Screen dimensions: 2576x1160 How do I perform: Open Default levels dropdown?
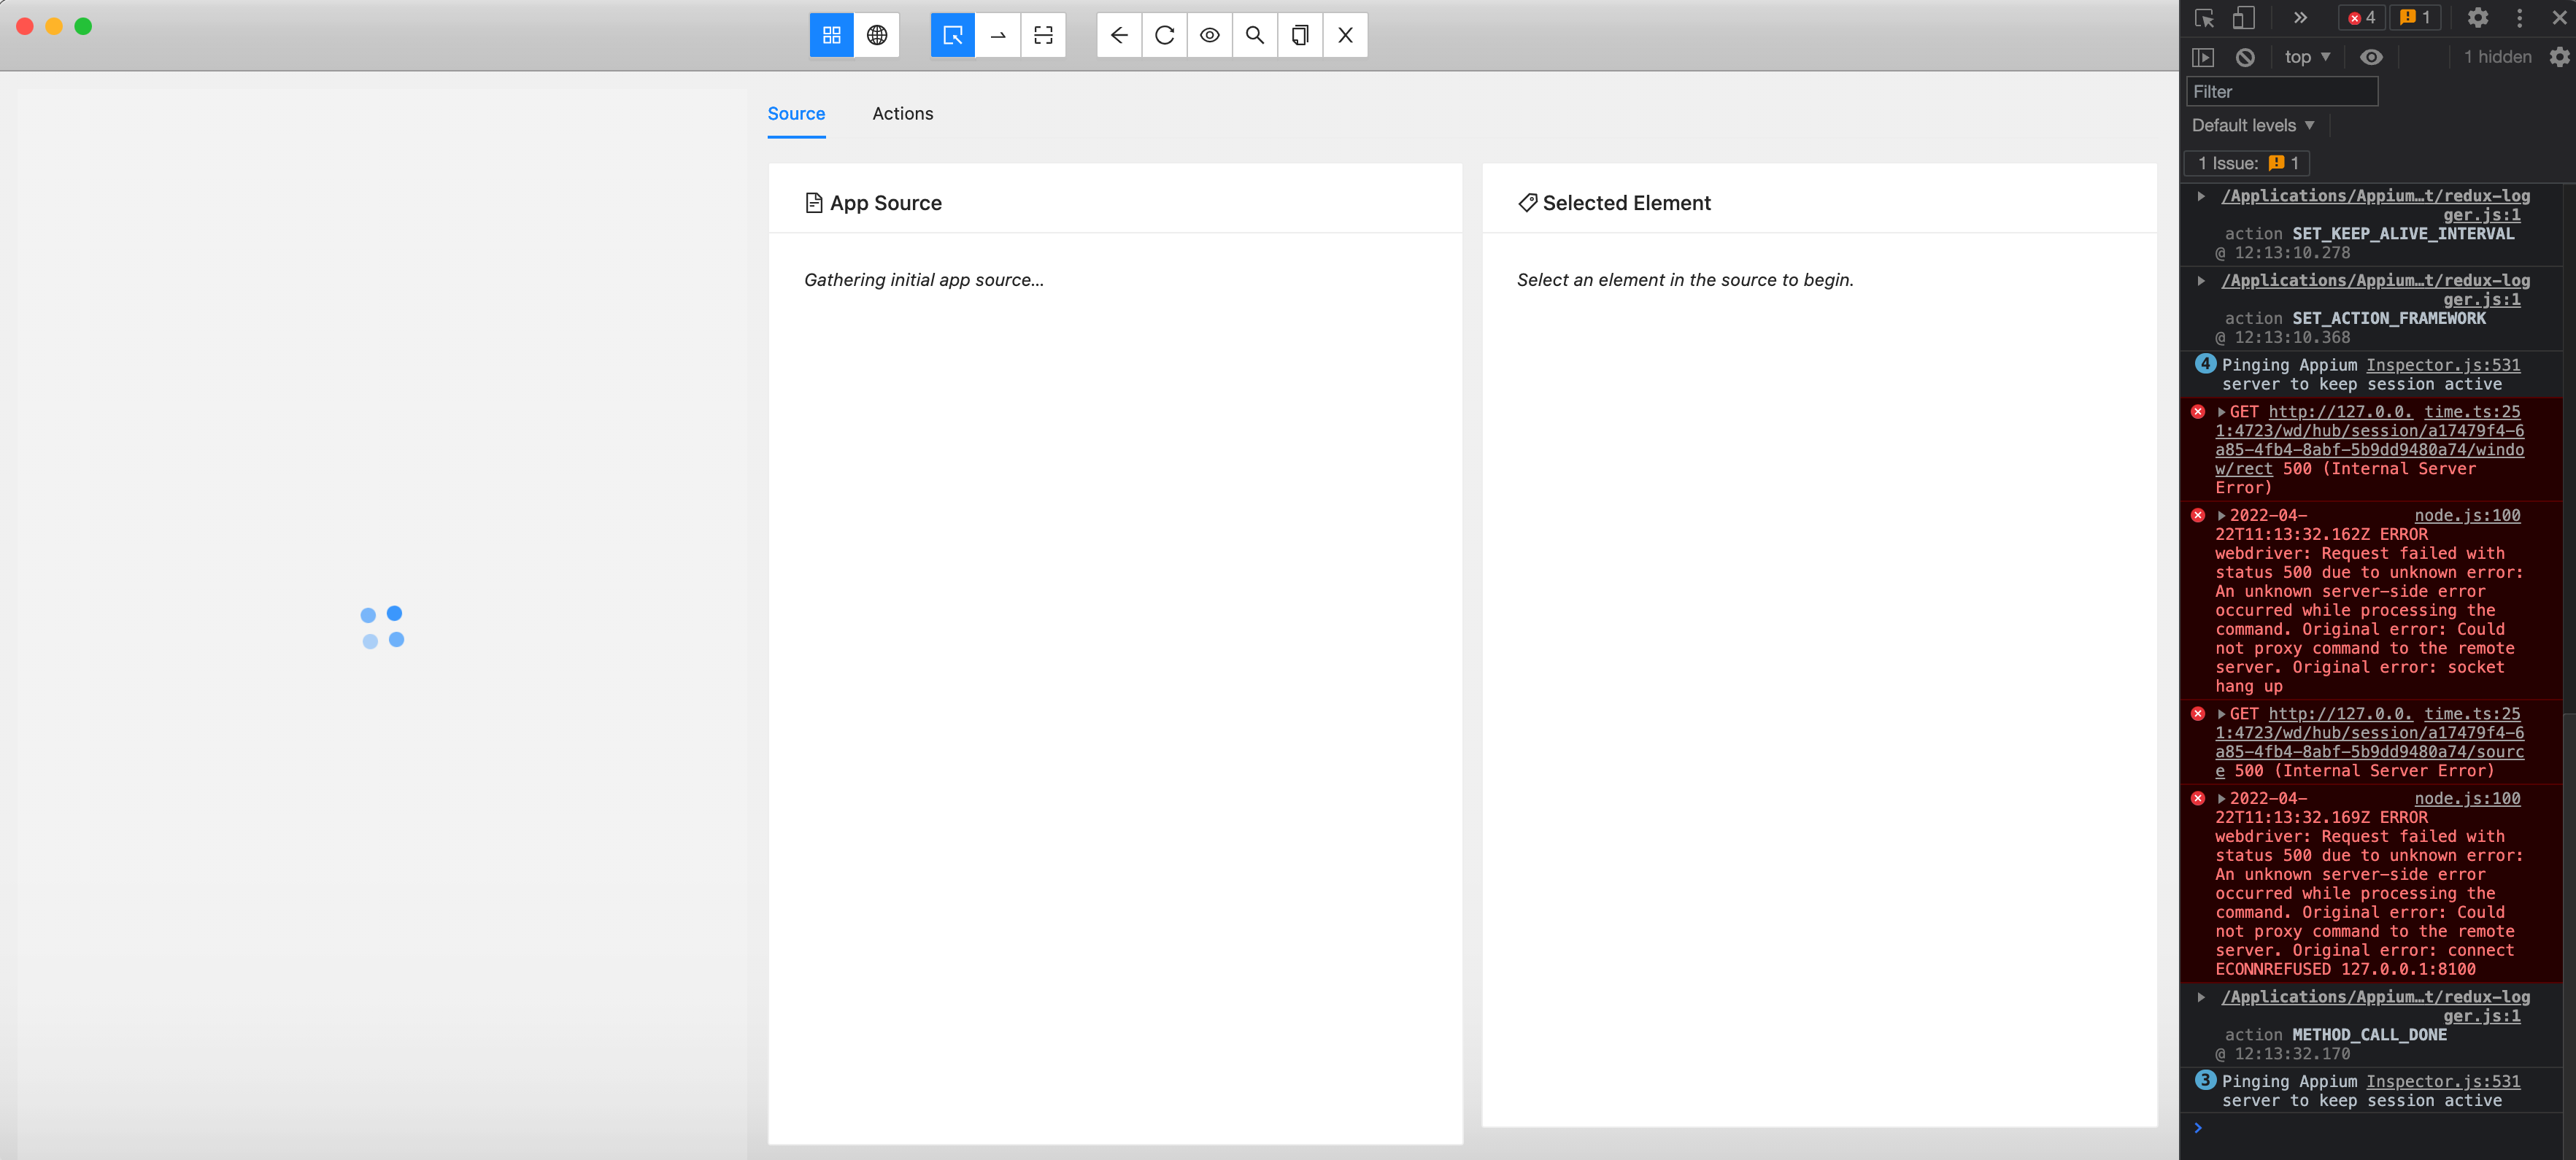(2253, 126)
